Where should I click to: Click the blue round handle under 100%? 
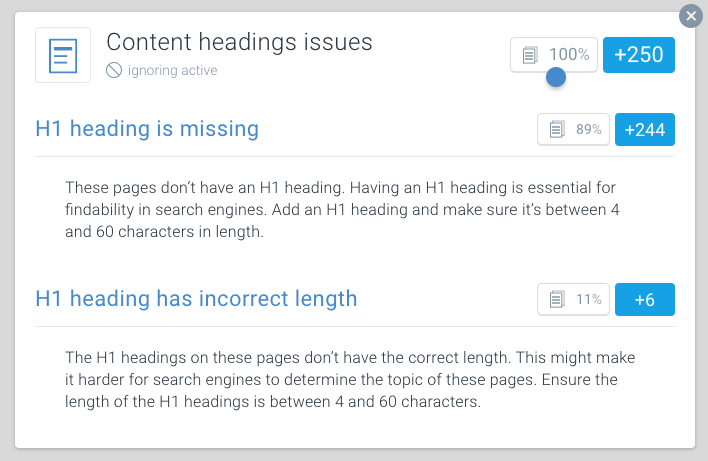(x=556, y=77)
